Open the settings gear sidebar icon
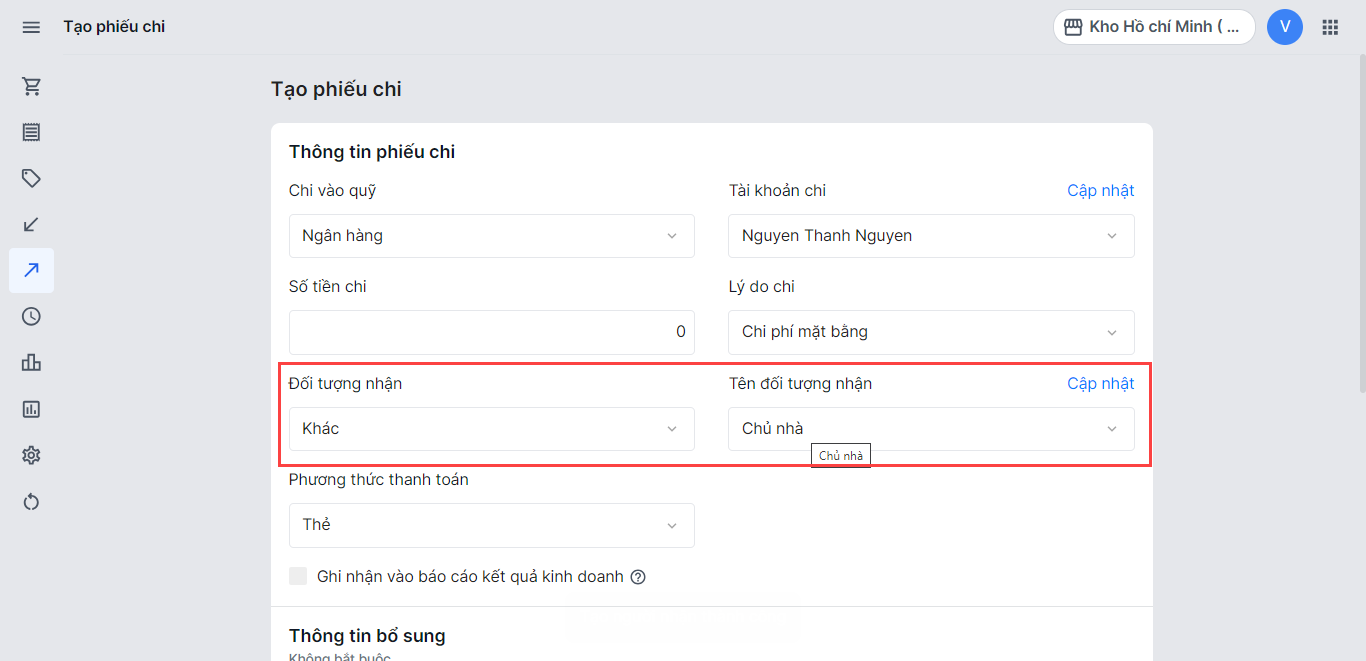Image resolution: width=1366 pixels, height=661 pixels. tap(31, 455)
